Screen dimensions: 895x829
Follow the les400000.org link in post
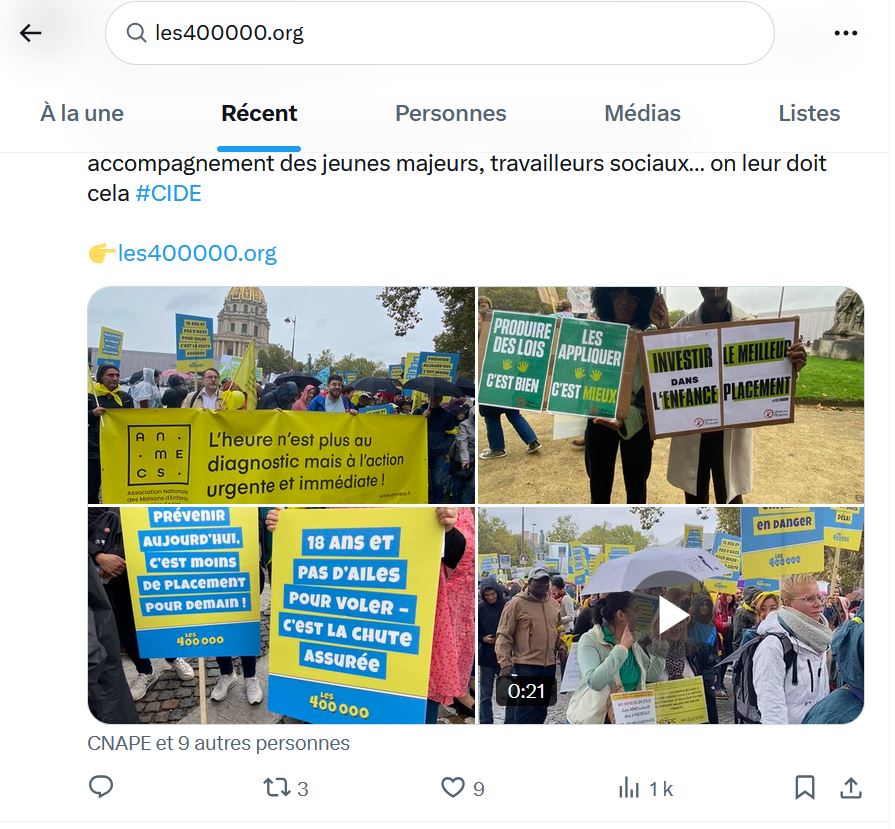197,253
